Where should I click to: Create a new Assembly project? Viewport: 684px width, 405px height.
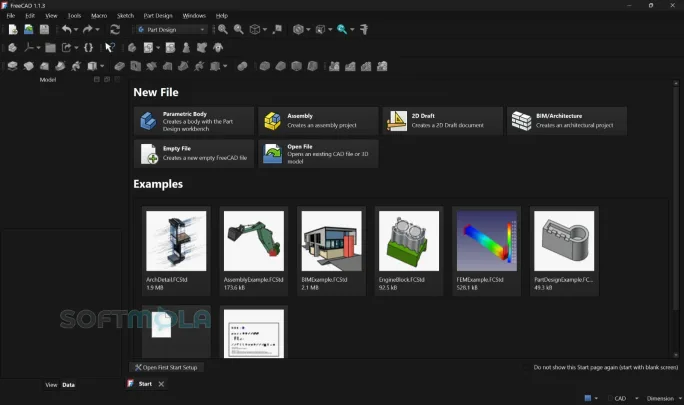[x=318, y=121]
